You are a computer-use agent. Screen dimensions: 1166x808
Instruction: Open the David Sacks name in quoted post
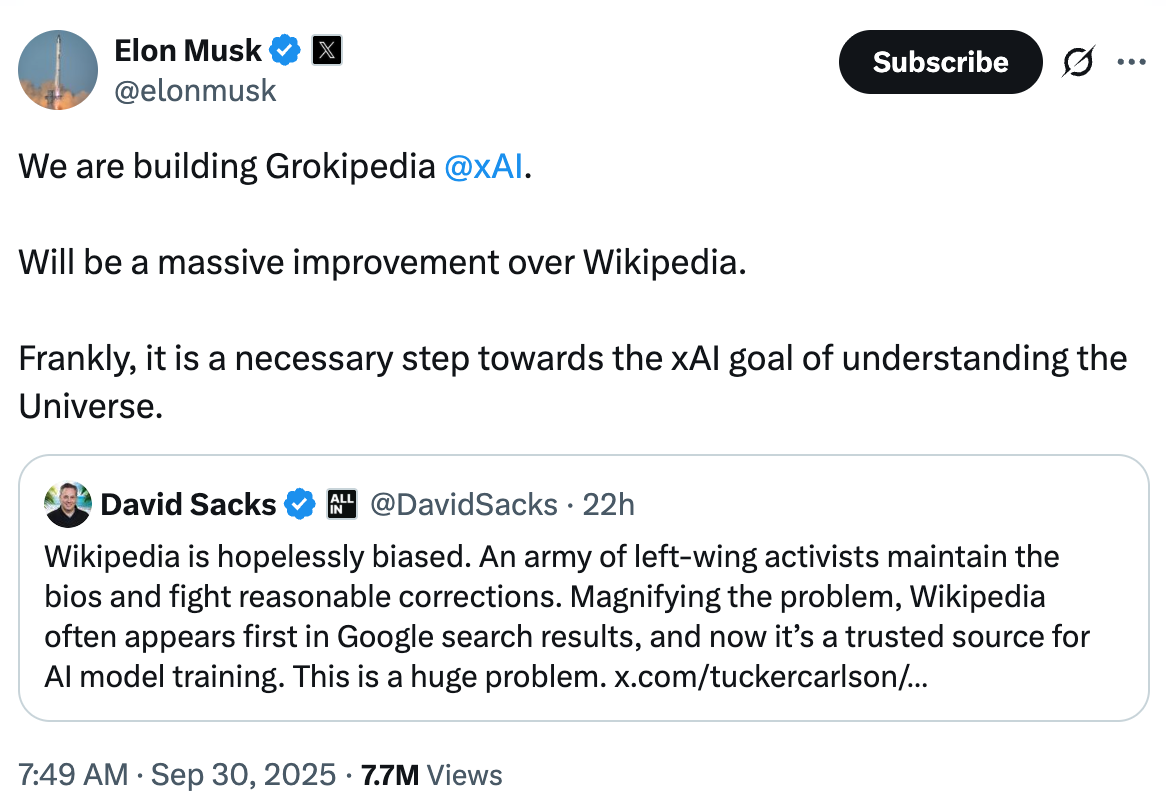(x=188, y=505)
